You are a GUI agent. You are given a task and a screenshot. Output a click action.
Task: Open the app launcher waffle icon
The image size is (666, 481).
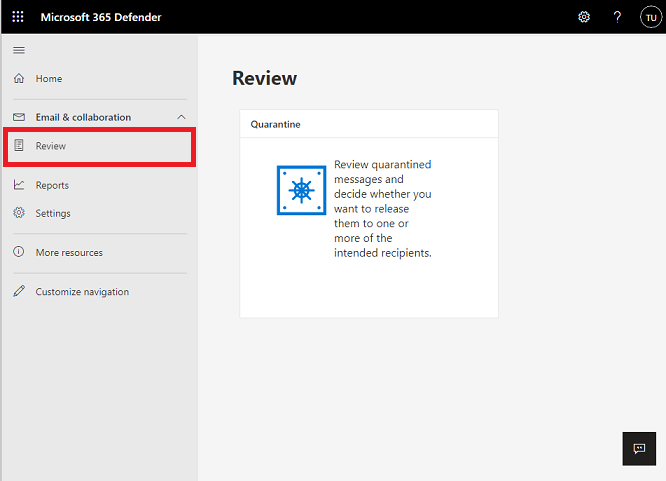(x=18, y=17)
